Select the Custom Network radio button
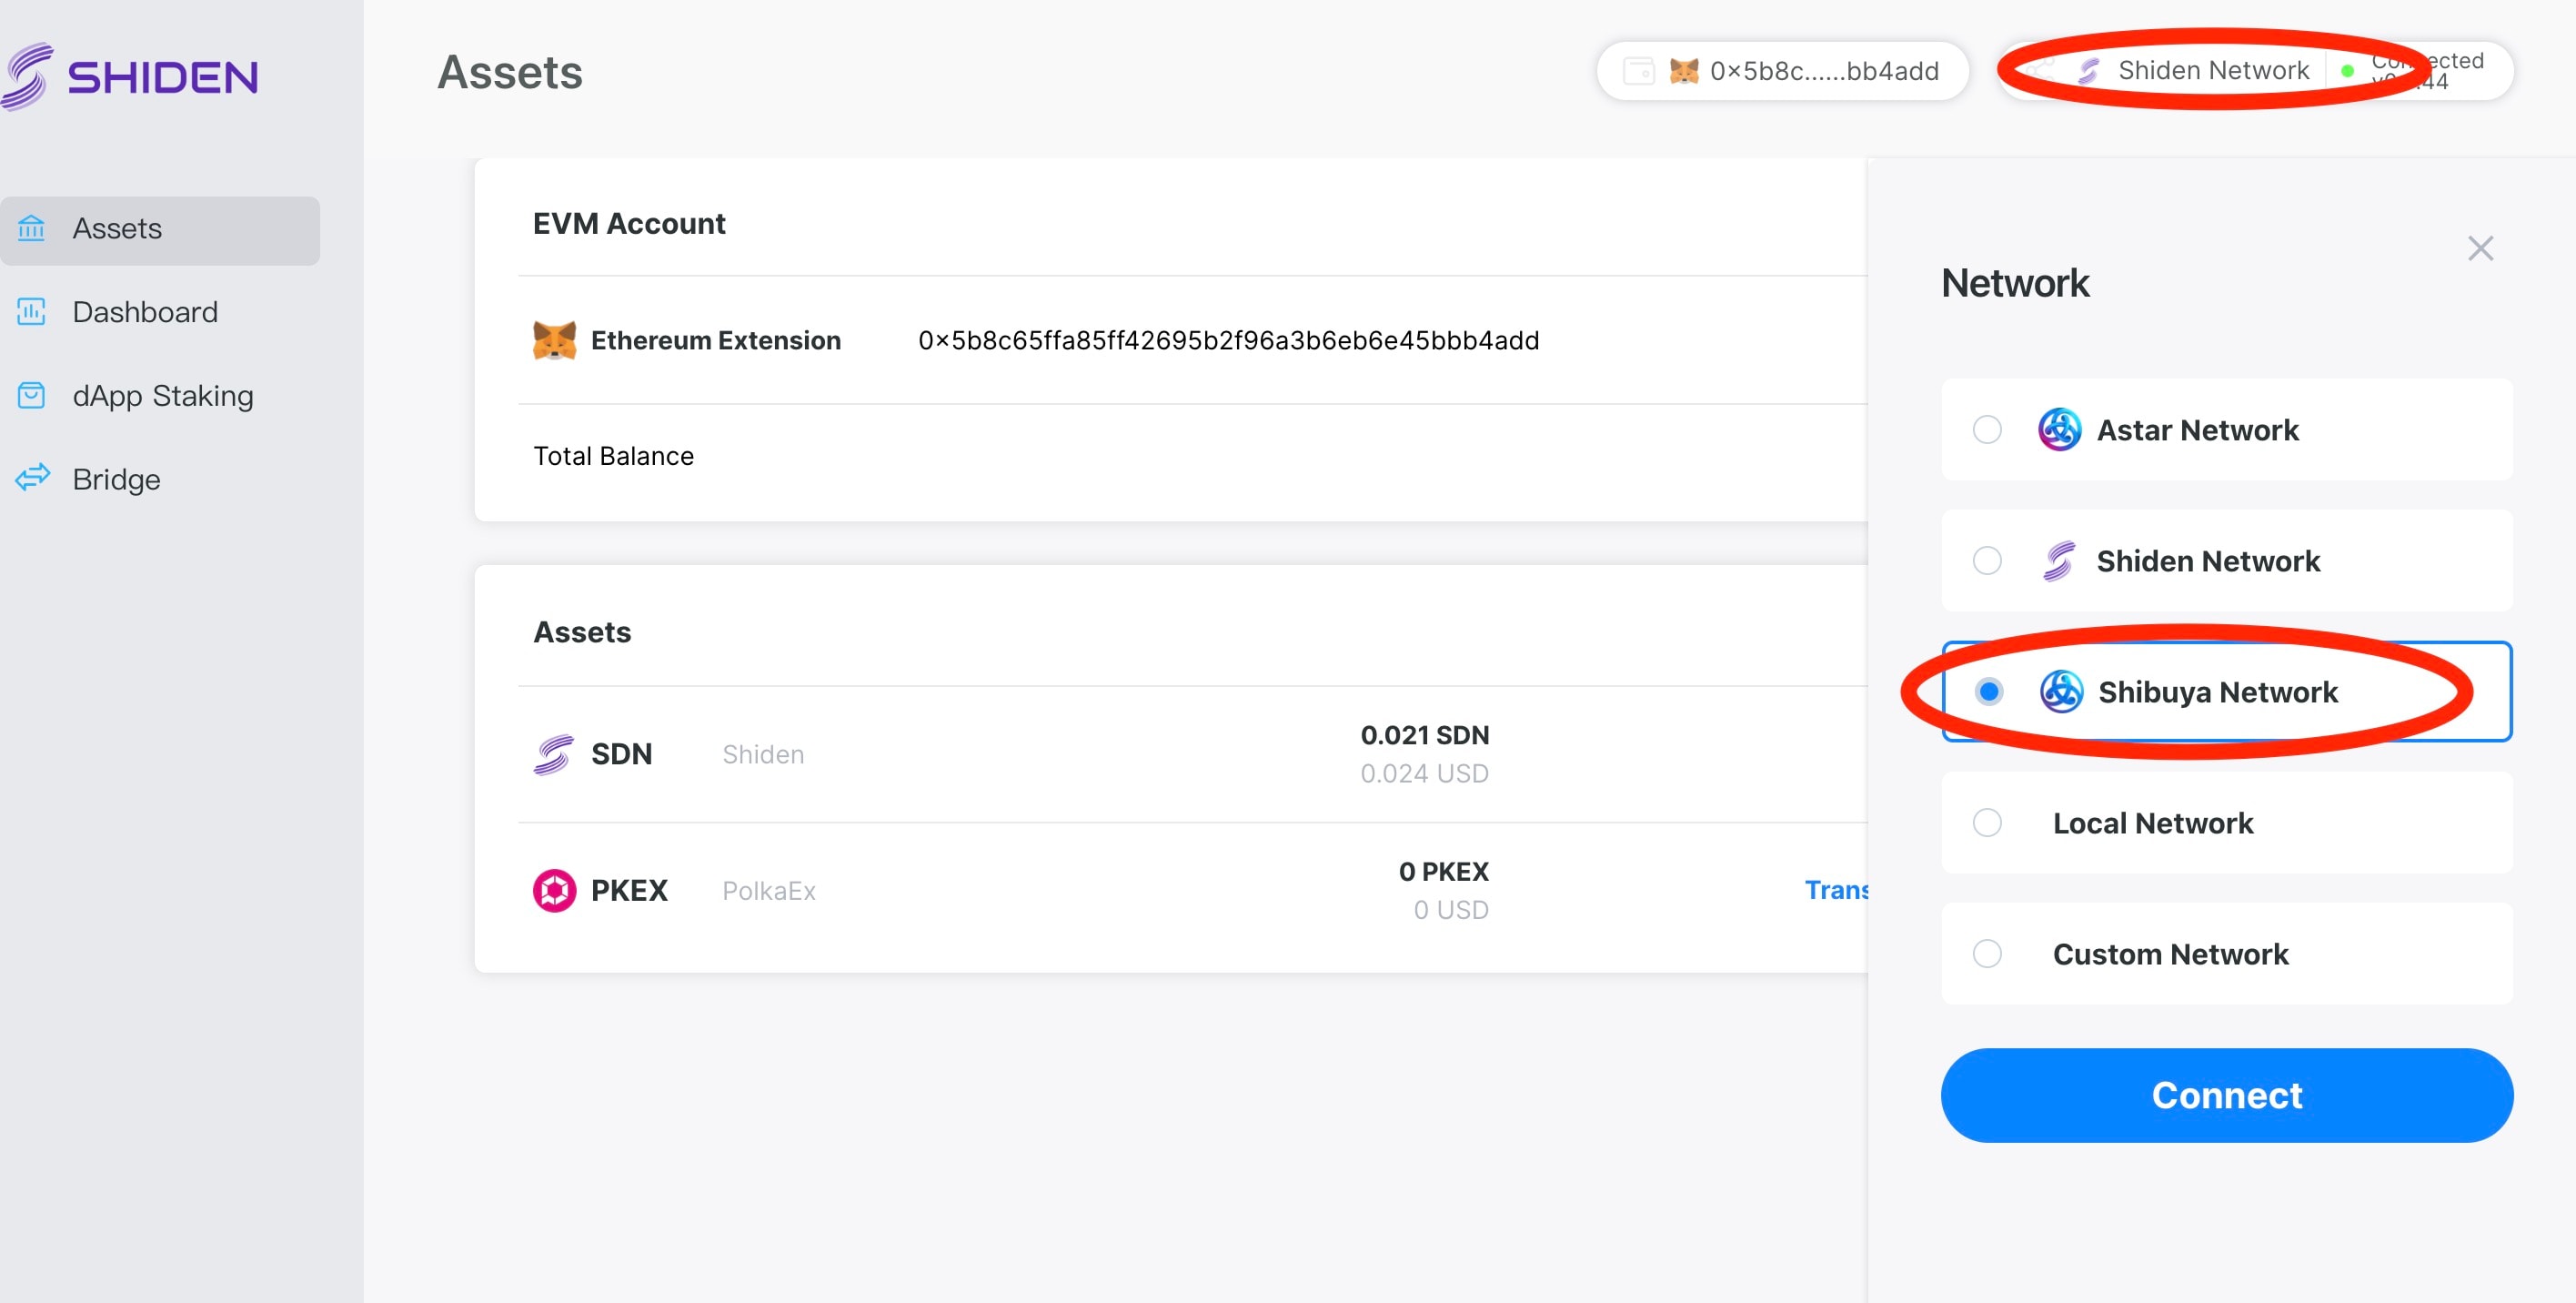This screenshot has height=1303, width=2576. (x=1986, y=954)
